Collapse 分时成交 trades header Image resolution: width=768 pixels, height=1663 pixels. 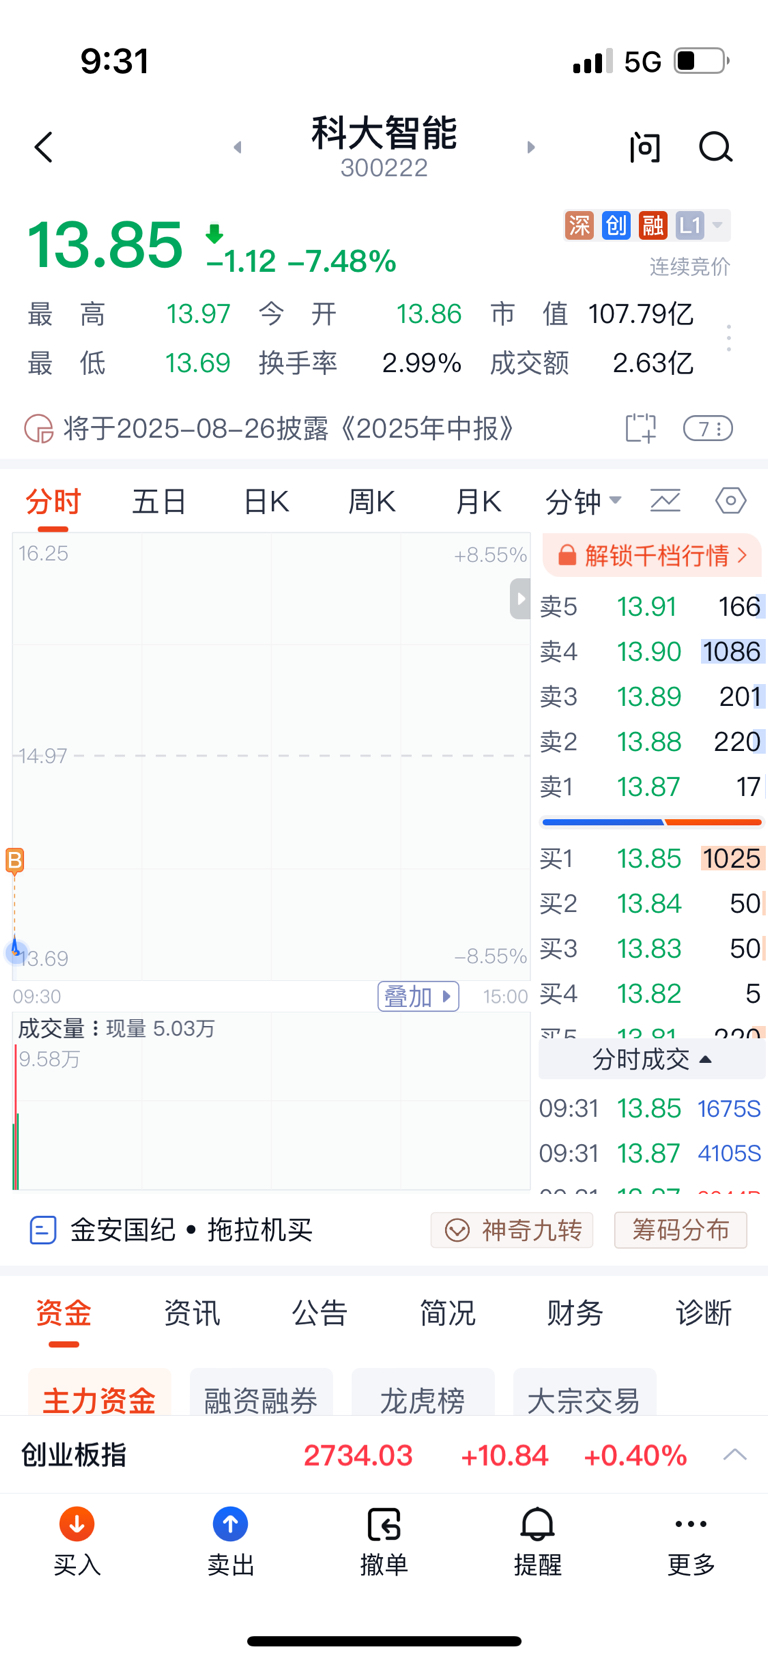[x=652, y=1059]
